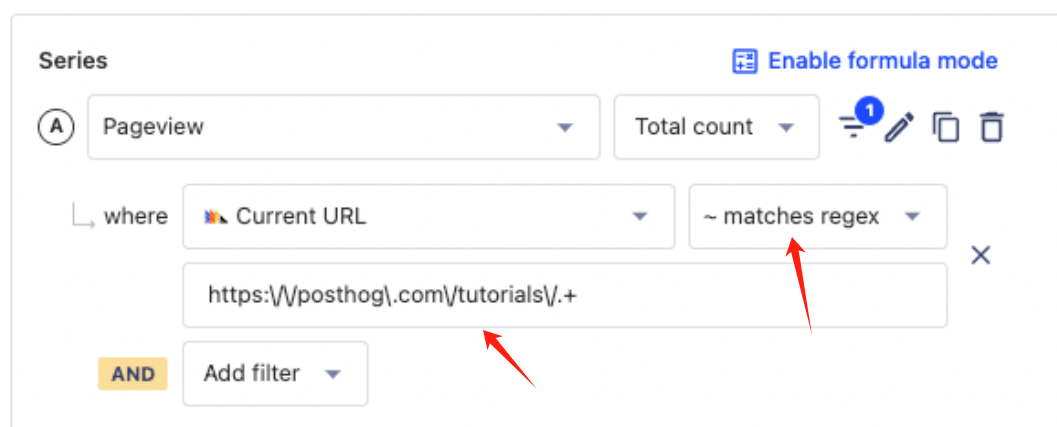This screenshot has width=1057, height=427.
Task: Remove the Current URL filter with X
Action: pos(980,255)
